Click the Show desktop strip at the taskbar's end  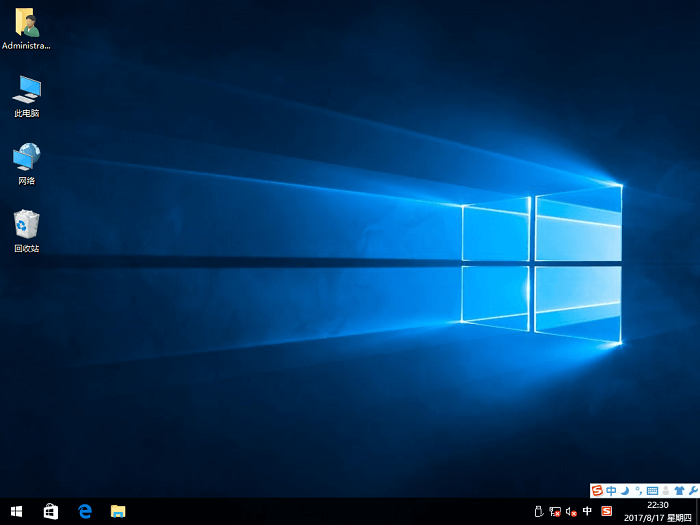[x=698, y=512]
